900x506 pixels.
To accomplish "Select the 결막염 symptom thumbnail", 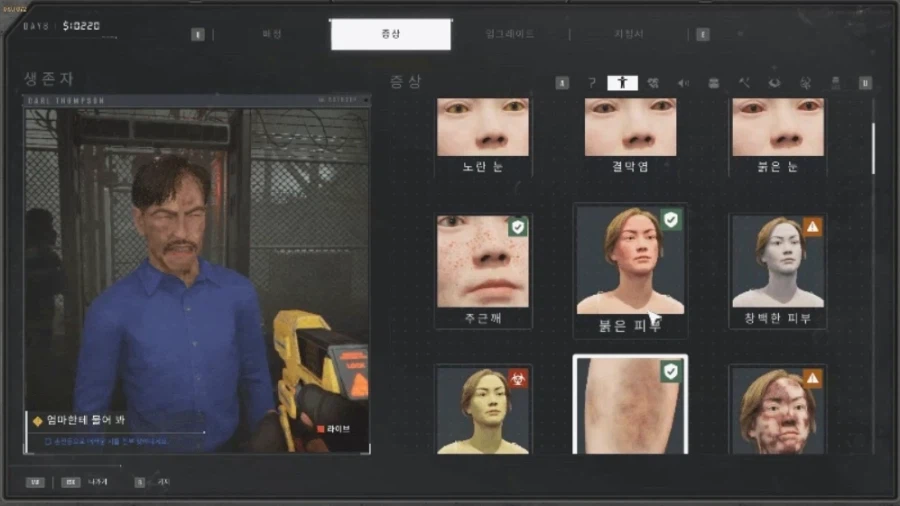I will click(630, 128).
